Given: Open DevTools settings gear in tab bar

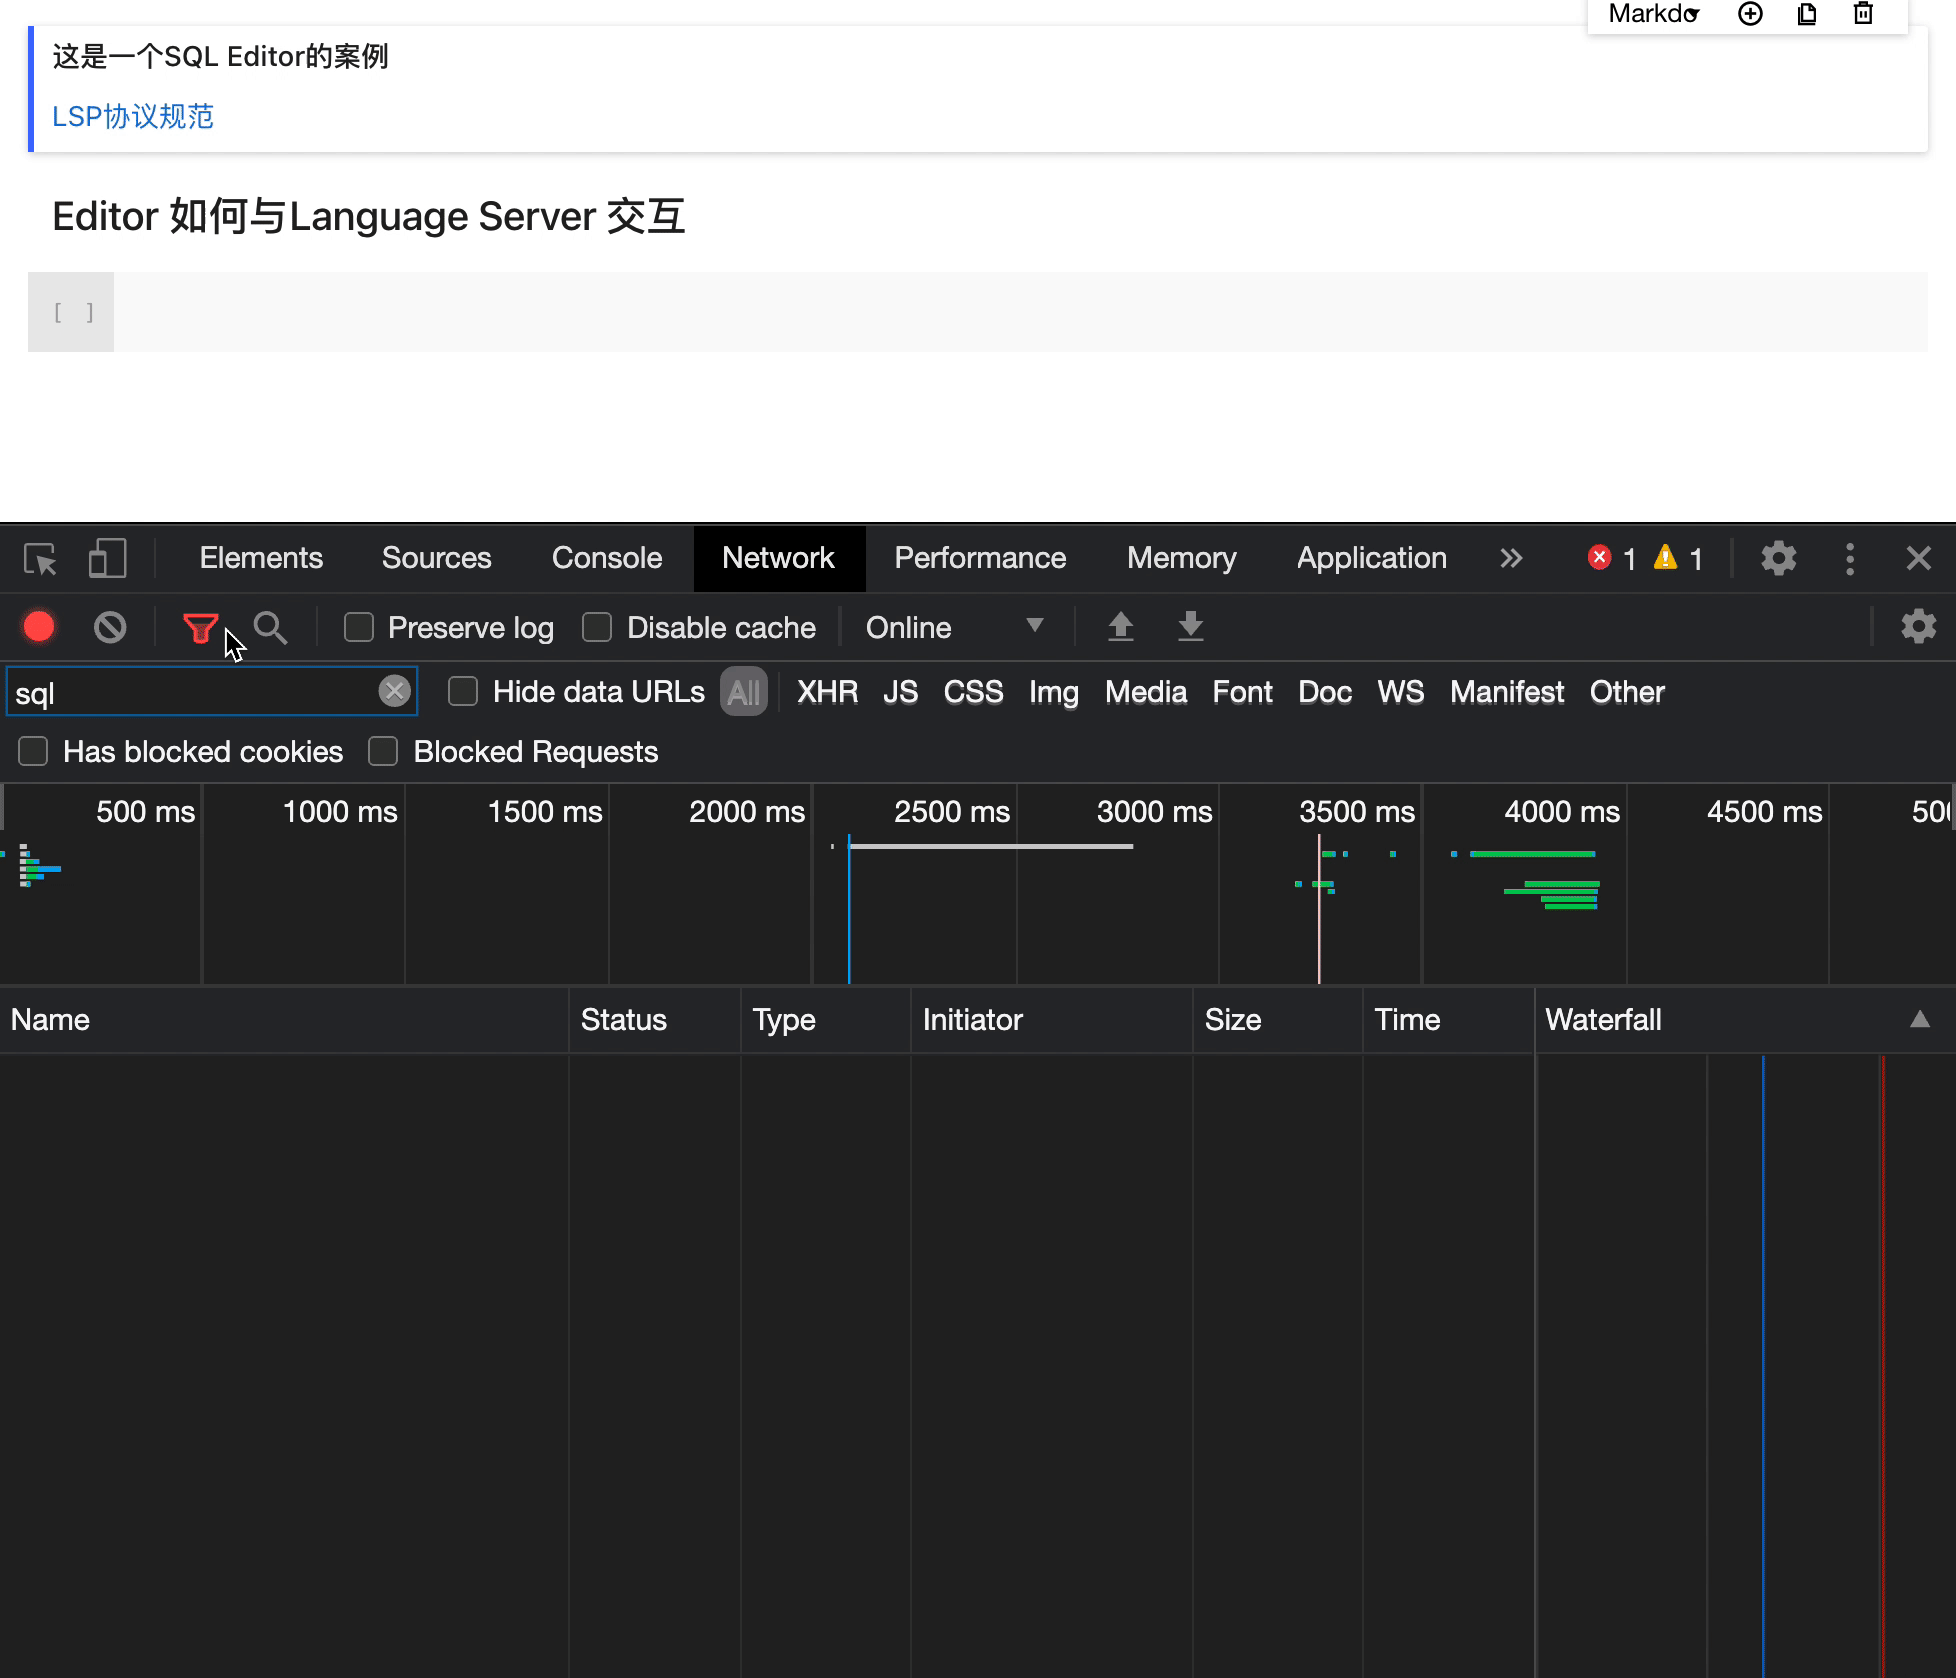Looking at the screenshot, I should tap(1778, 558).
